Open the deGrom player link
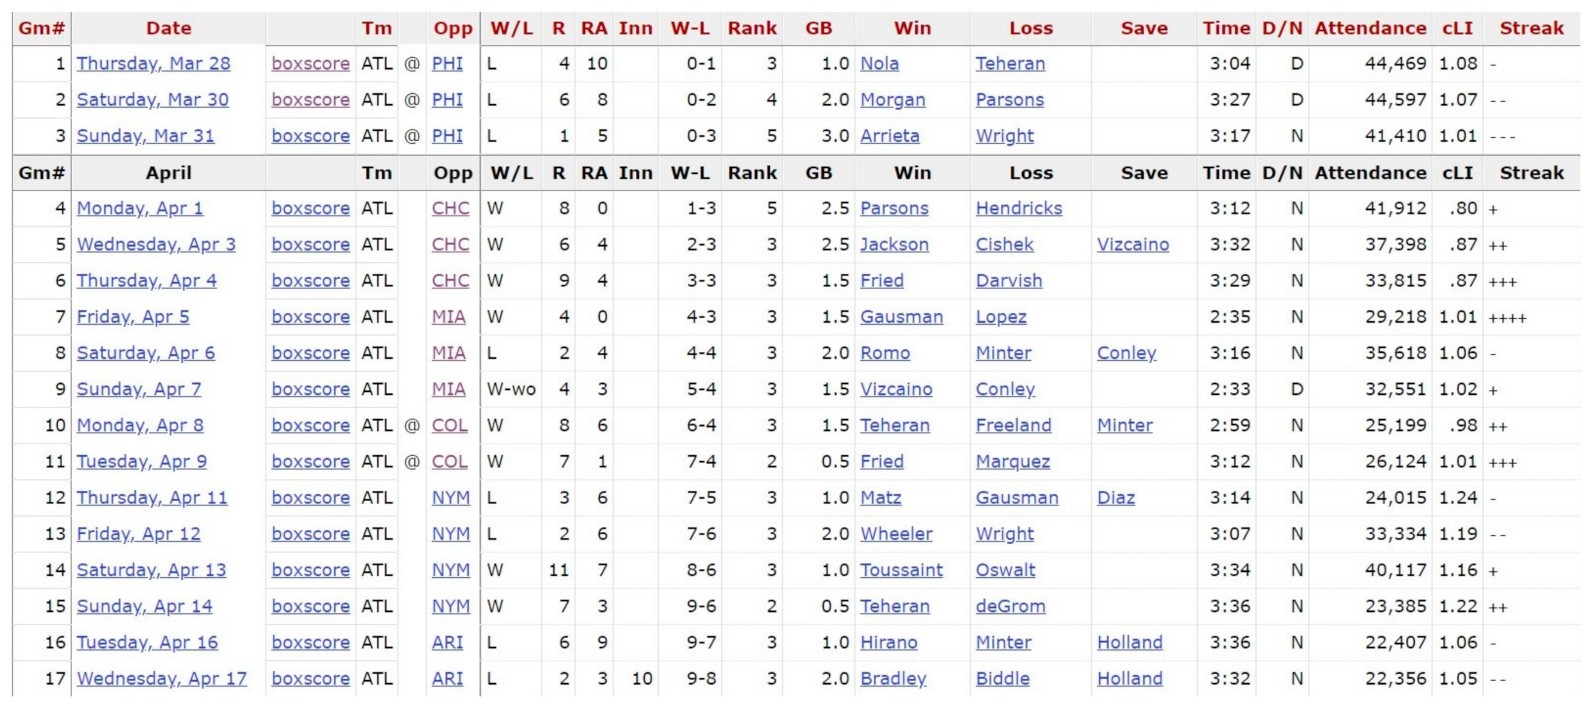 coord(1010,606)
